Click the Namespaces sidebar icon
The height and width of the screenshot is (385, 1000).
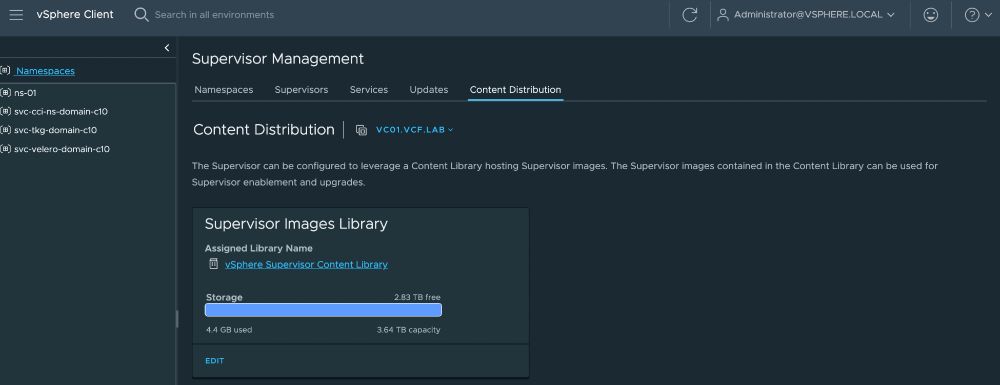pos(6,71)
